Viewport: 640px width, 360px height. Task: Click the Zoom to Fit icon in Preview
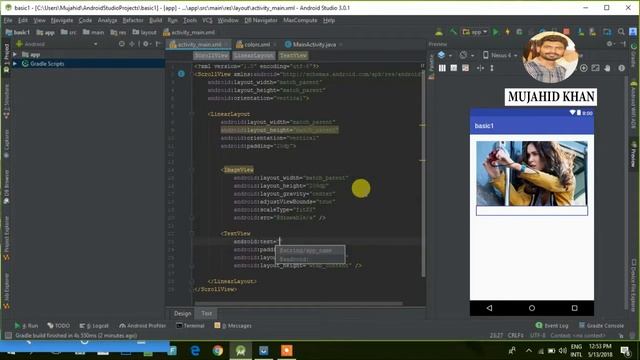[x=596, y=68]
